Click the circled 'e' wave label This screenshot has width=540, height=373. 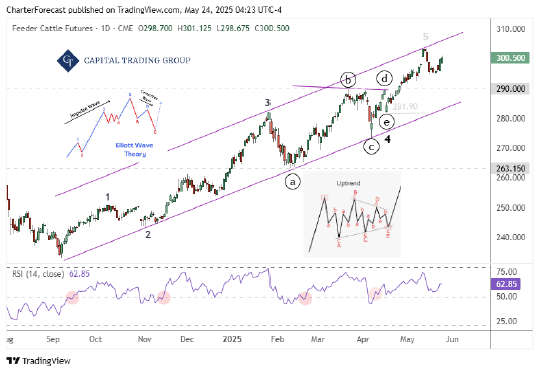coord(386,122)
